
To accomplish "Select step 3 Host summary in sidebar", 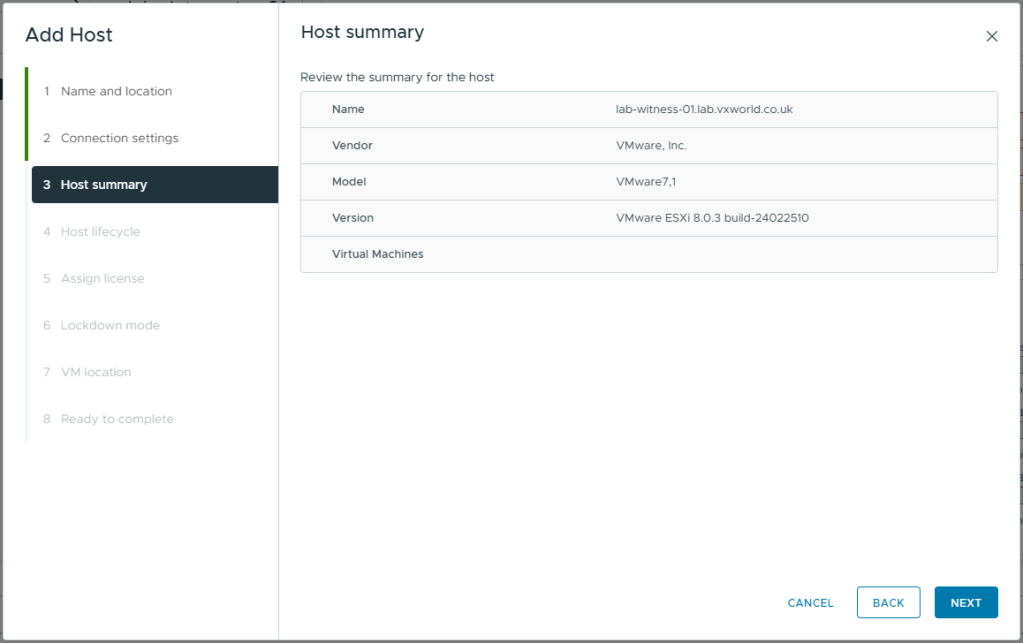I will pyautogui.click(x=104, y=185).
